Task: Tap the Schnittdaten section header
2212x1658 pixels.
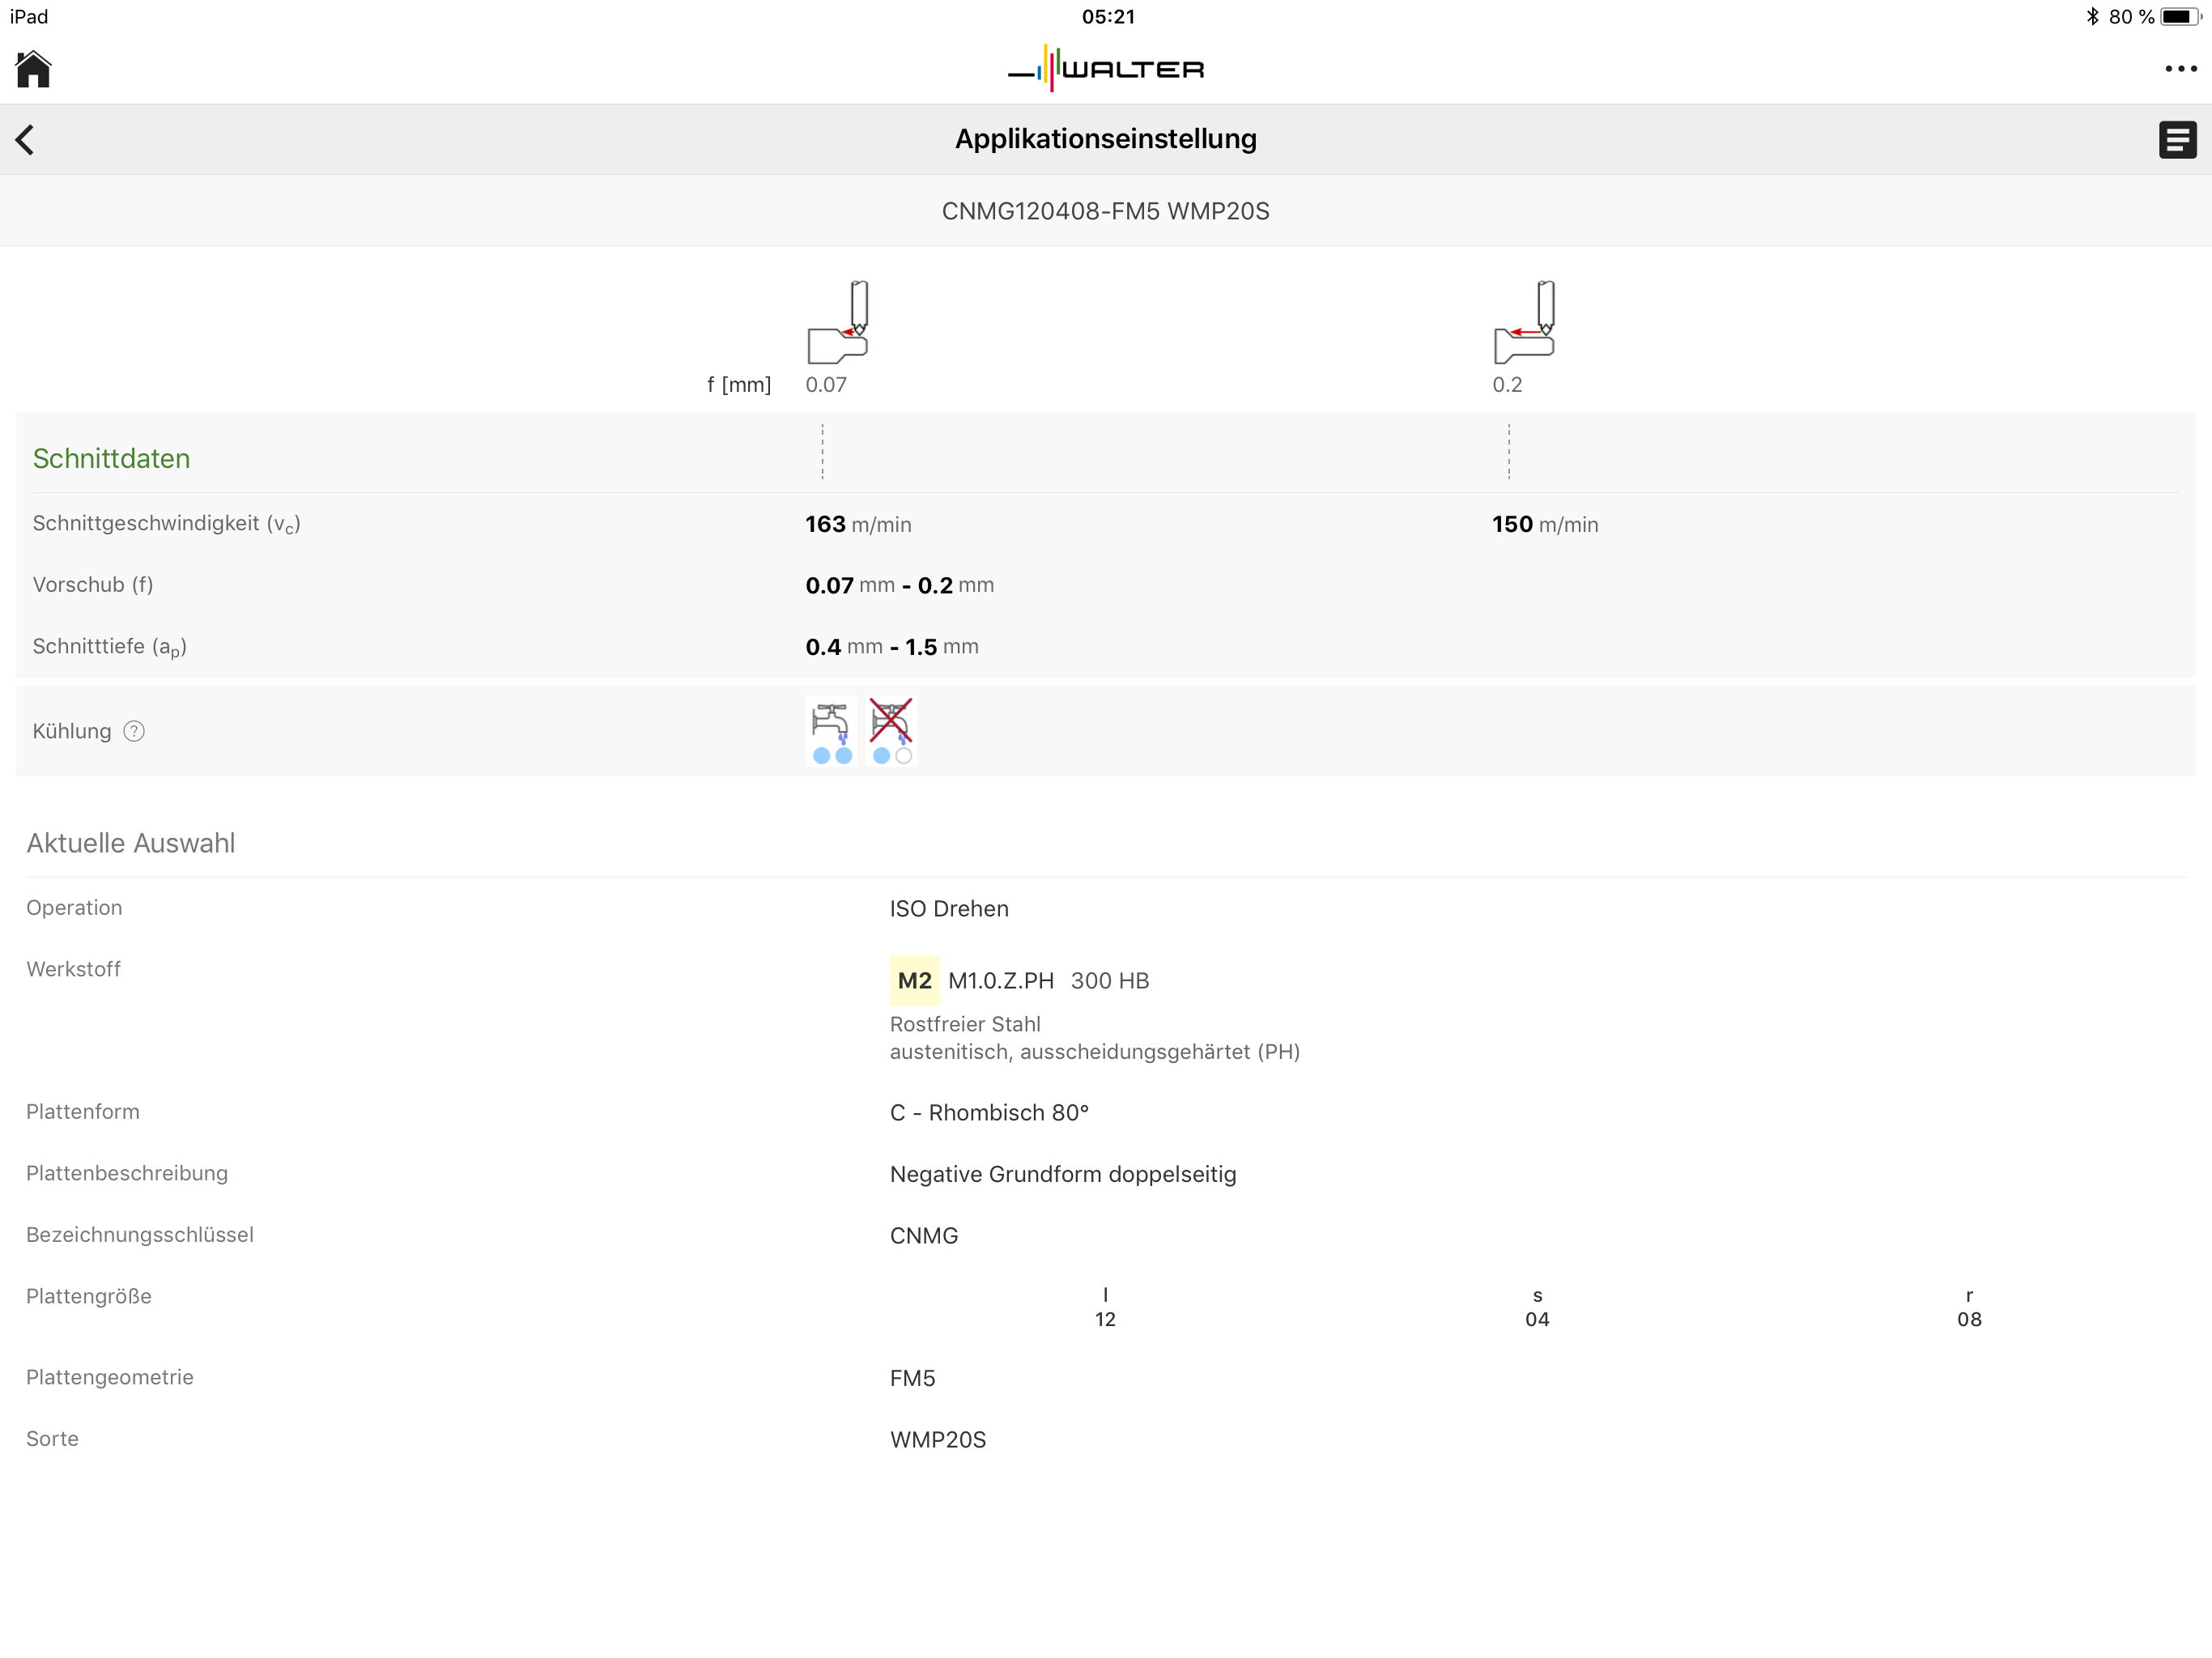Action: point(111,458)
